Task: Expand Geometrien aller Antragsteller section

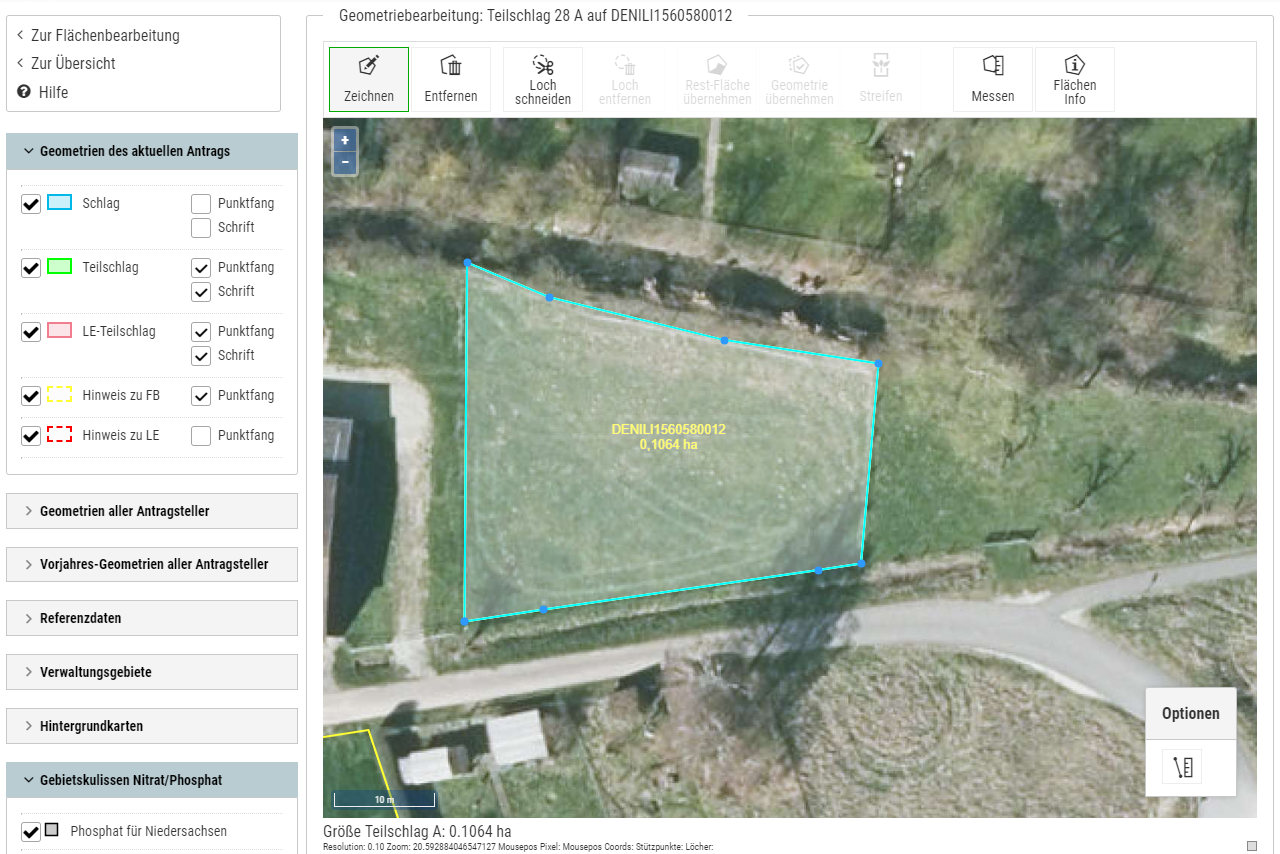Action: pyautogui.click(x=152, y=511)
